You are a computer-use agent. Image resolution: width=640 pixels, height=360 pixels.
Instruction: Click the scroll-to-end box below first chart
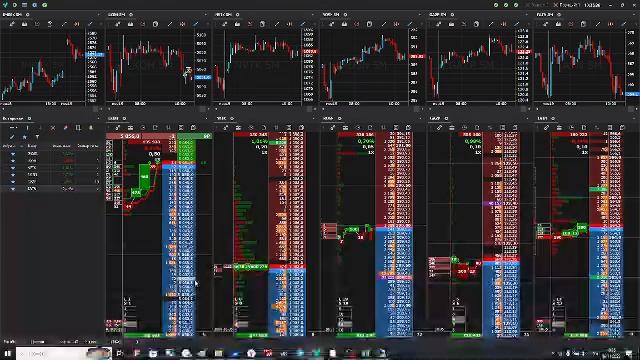coord(95,109)
